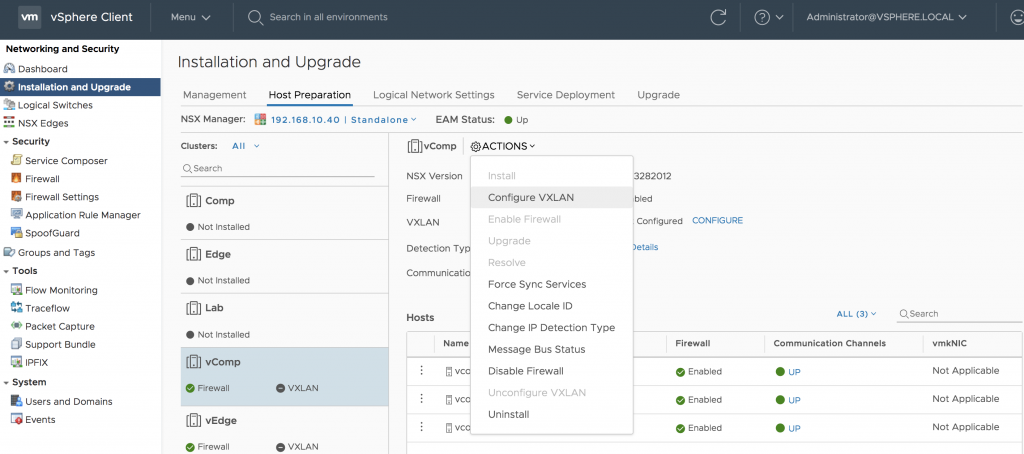Select the Lab cluster
1024x454 pixels.
[284, 320]
